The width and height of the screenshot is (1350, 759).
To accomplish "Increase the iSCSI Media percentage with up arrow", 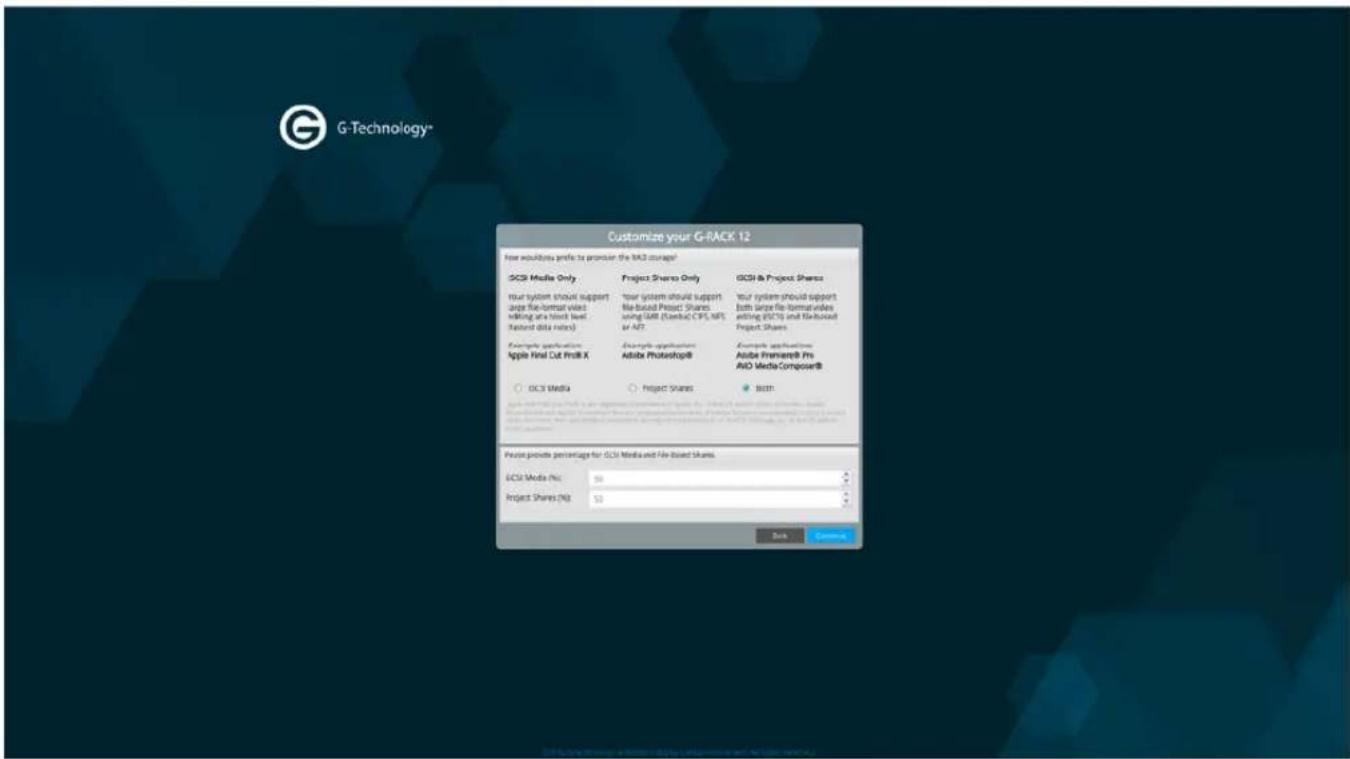I will pos(846,475).
